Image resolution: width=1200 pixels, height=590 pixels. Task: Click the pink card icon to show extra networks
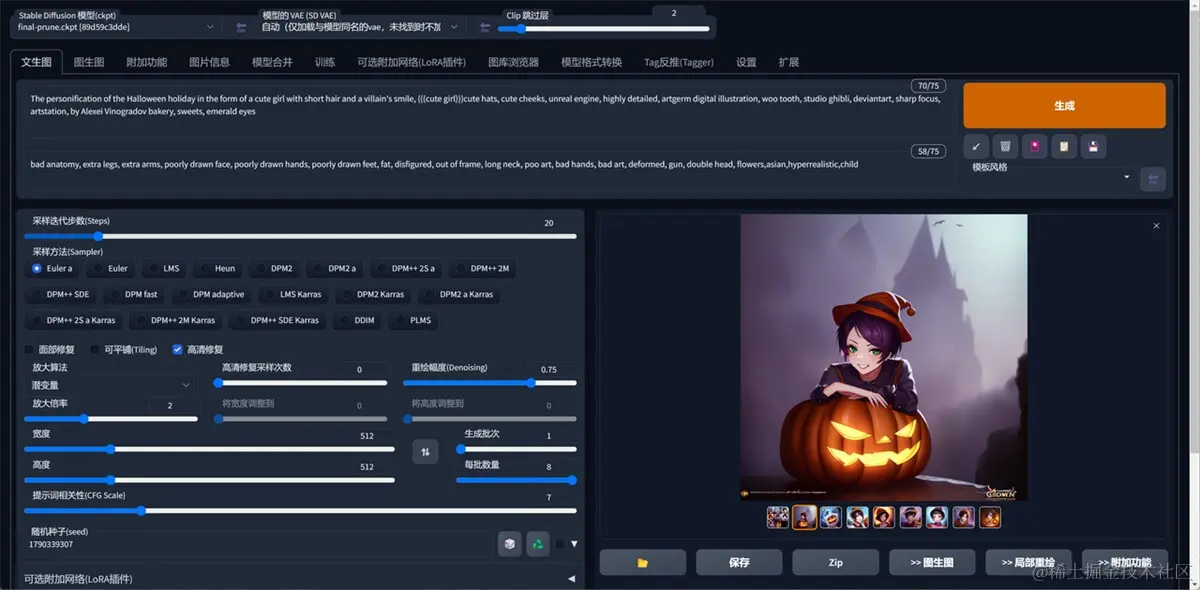pos(1035,147)
